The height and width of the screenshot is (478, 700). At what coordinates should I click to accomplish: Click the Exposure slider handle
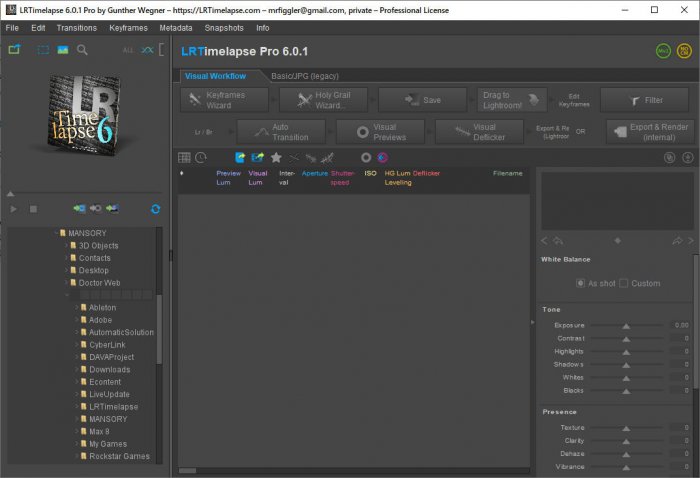coord(626,325)
